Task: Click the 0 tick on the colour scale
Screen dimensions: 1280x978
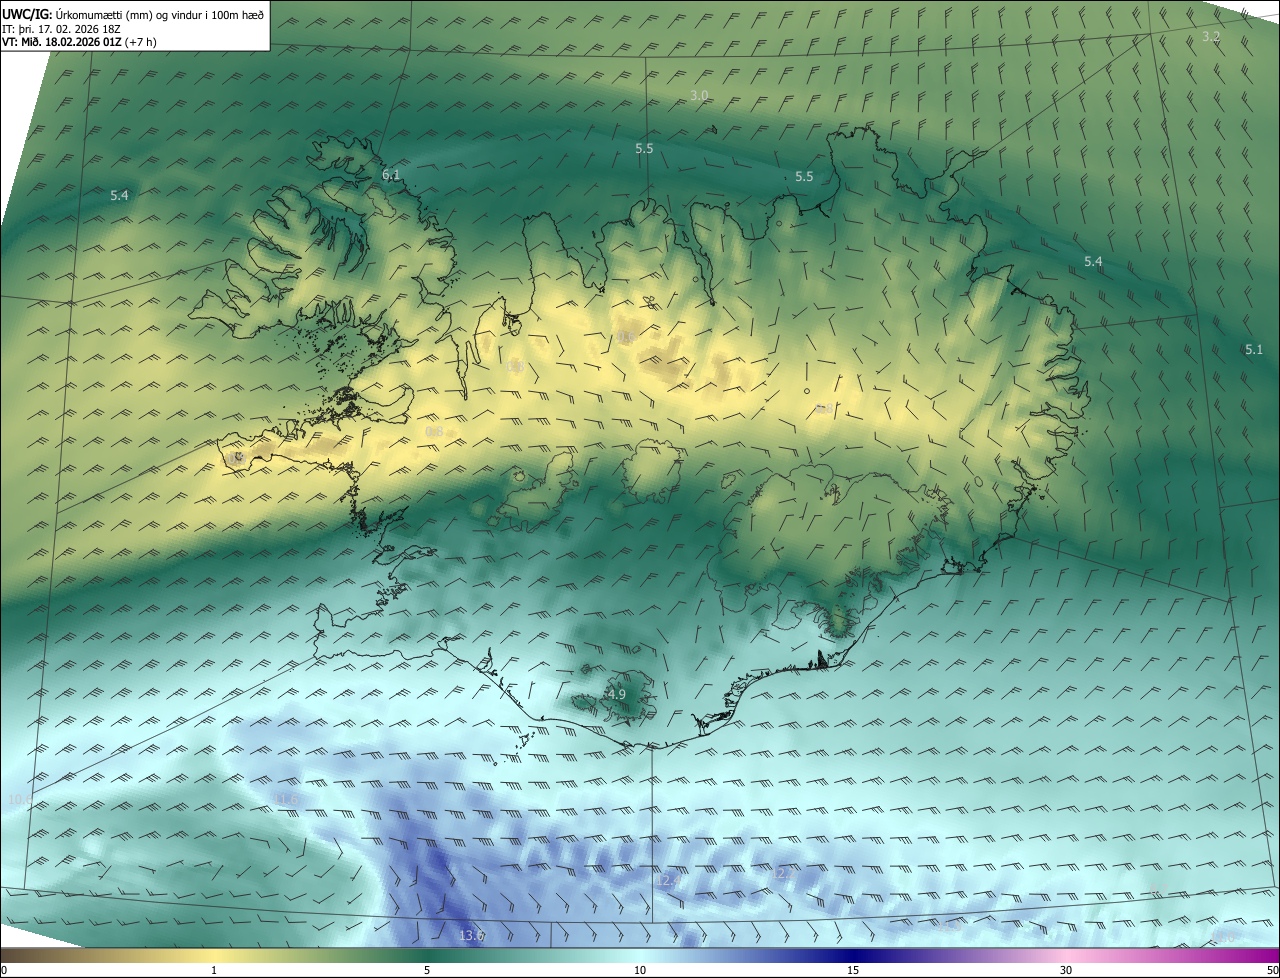Action: (x=3, y=970)
